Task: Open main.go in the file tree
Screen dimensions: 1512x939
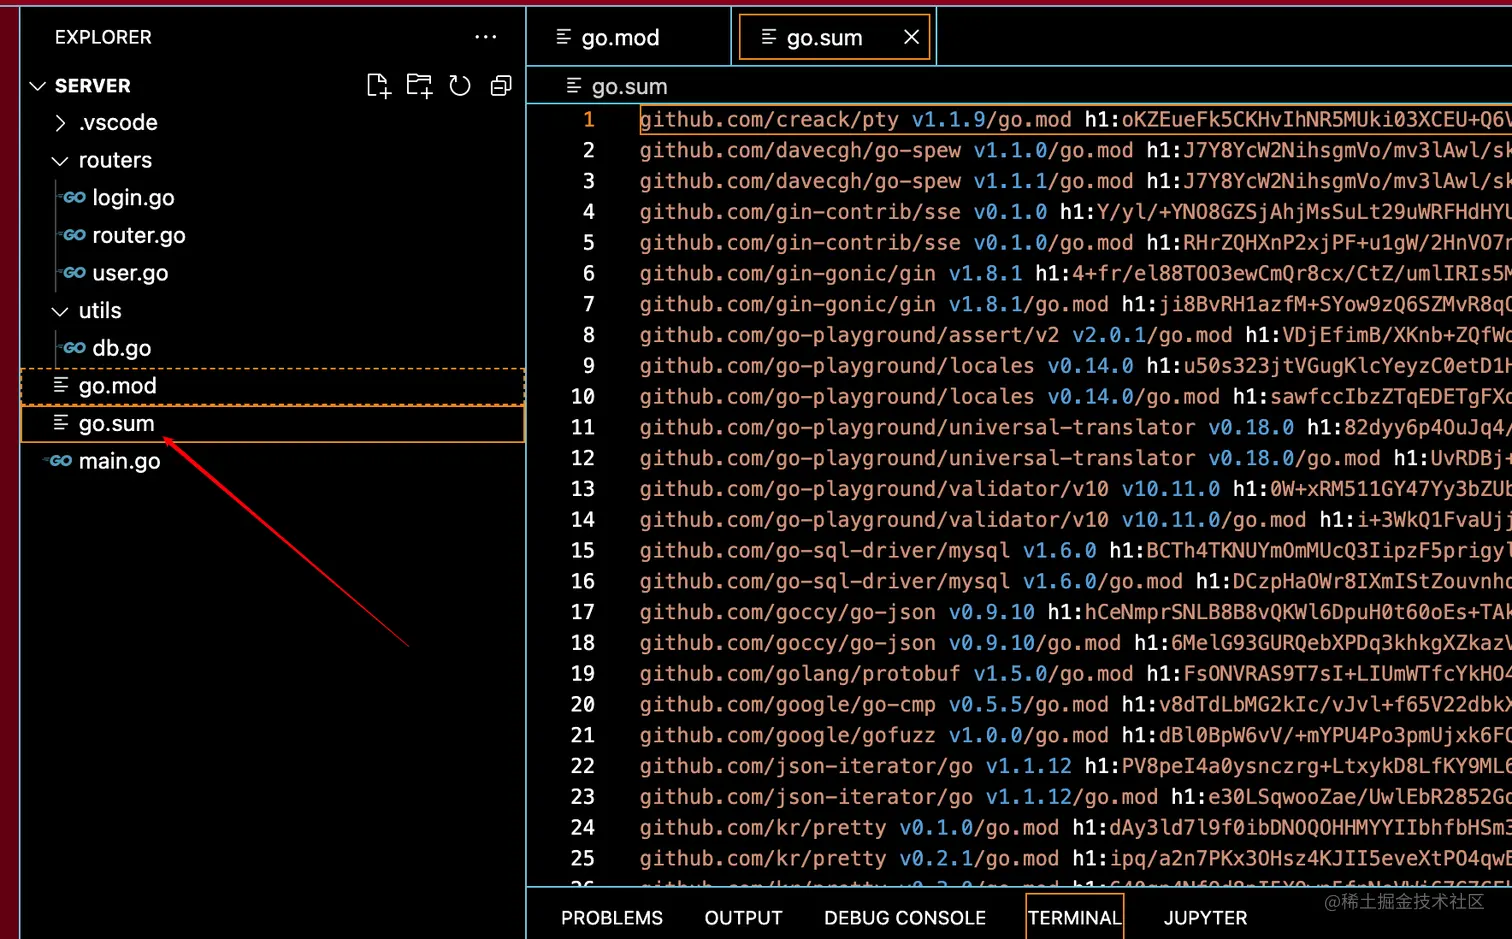Action: 119,461
